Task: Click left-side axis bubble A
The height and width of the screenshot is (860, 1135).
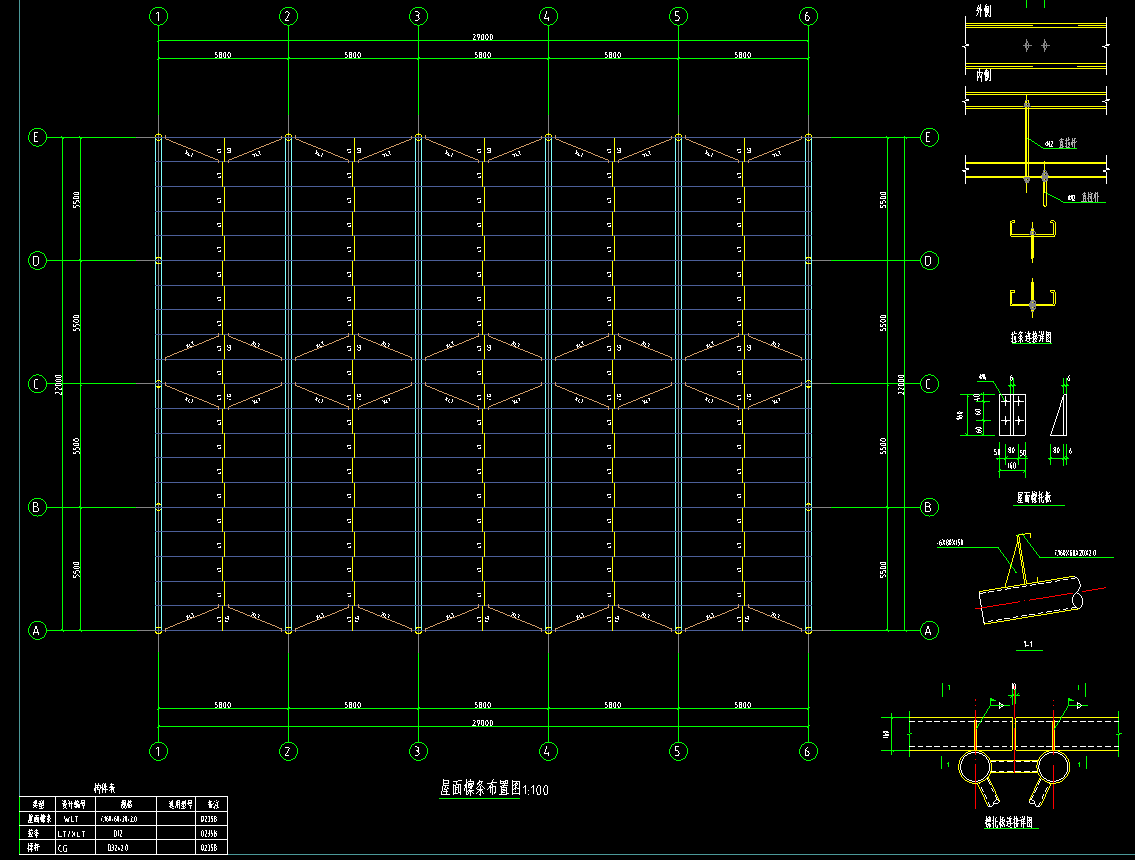Action: click(37, 631)
